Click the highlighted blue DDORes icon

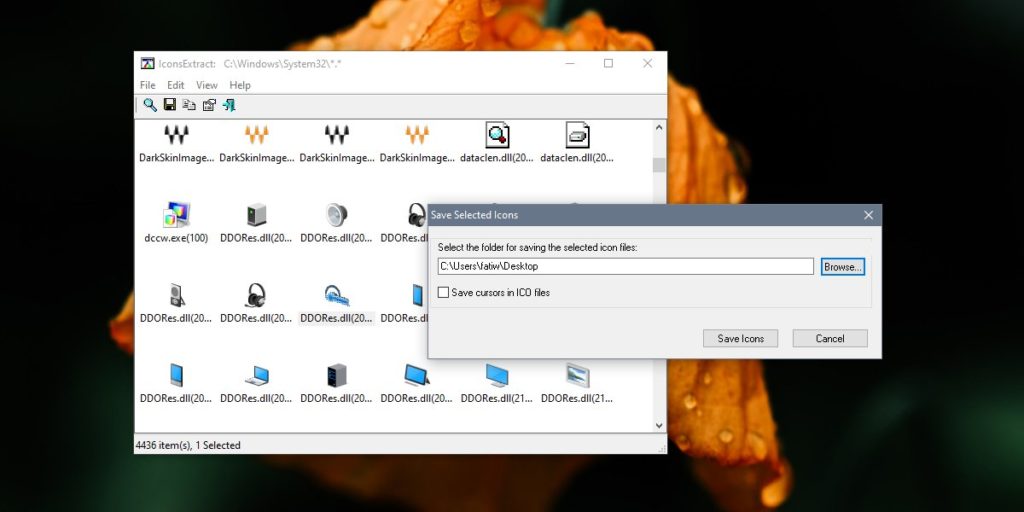click(336, 295)
